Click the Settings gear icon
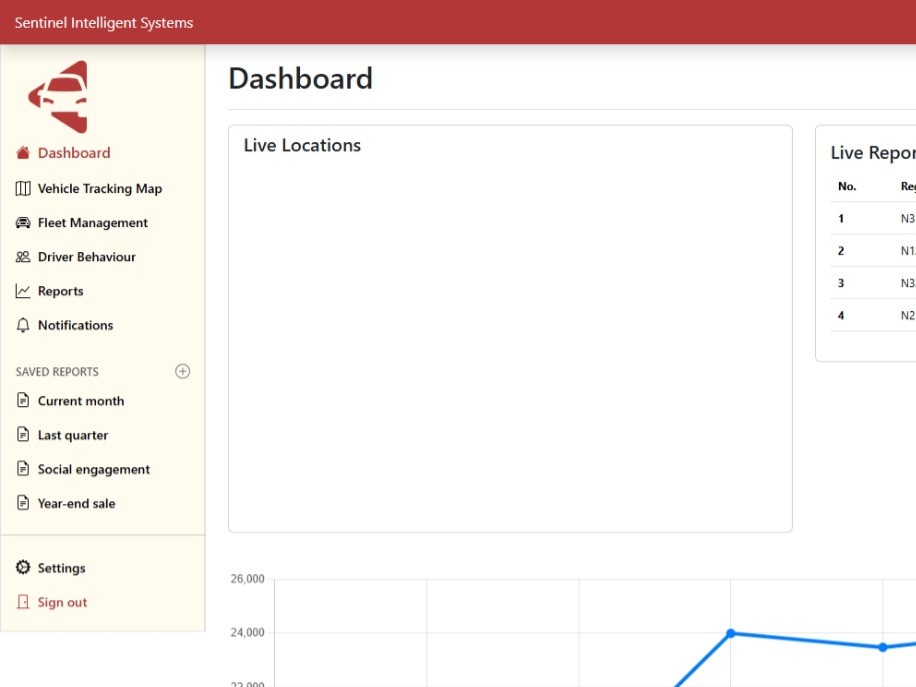Screen dimensions: 916x687 coord(23,567)
